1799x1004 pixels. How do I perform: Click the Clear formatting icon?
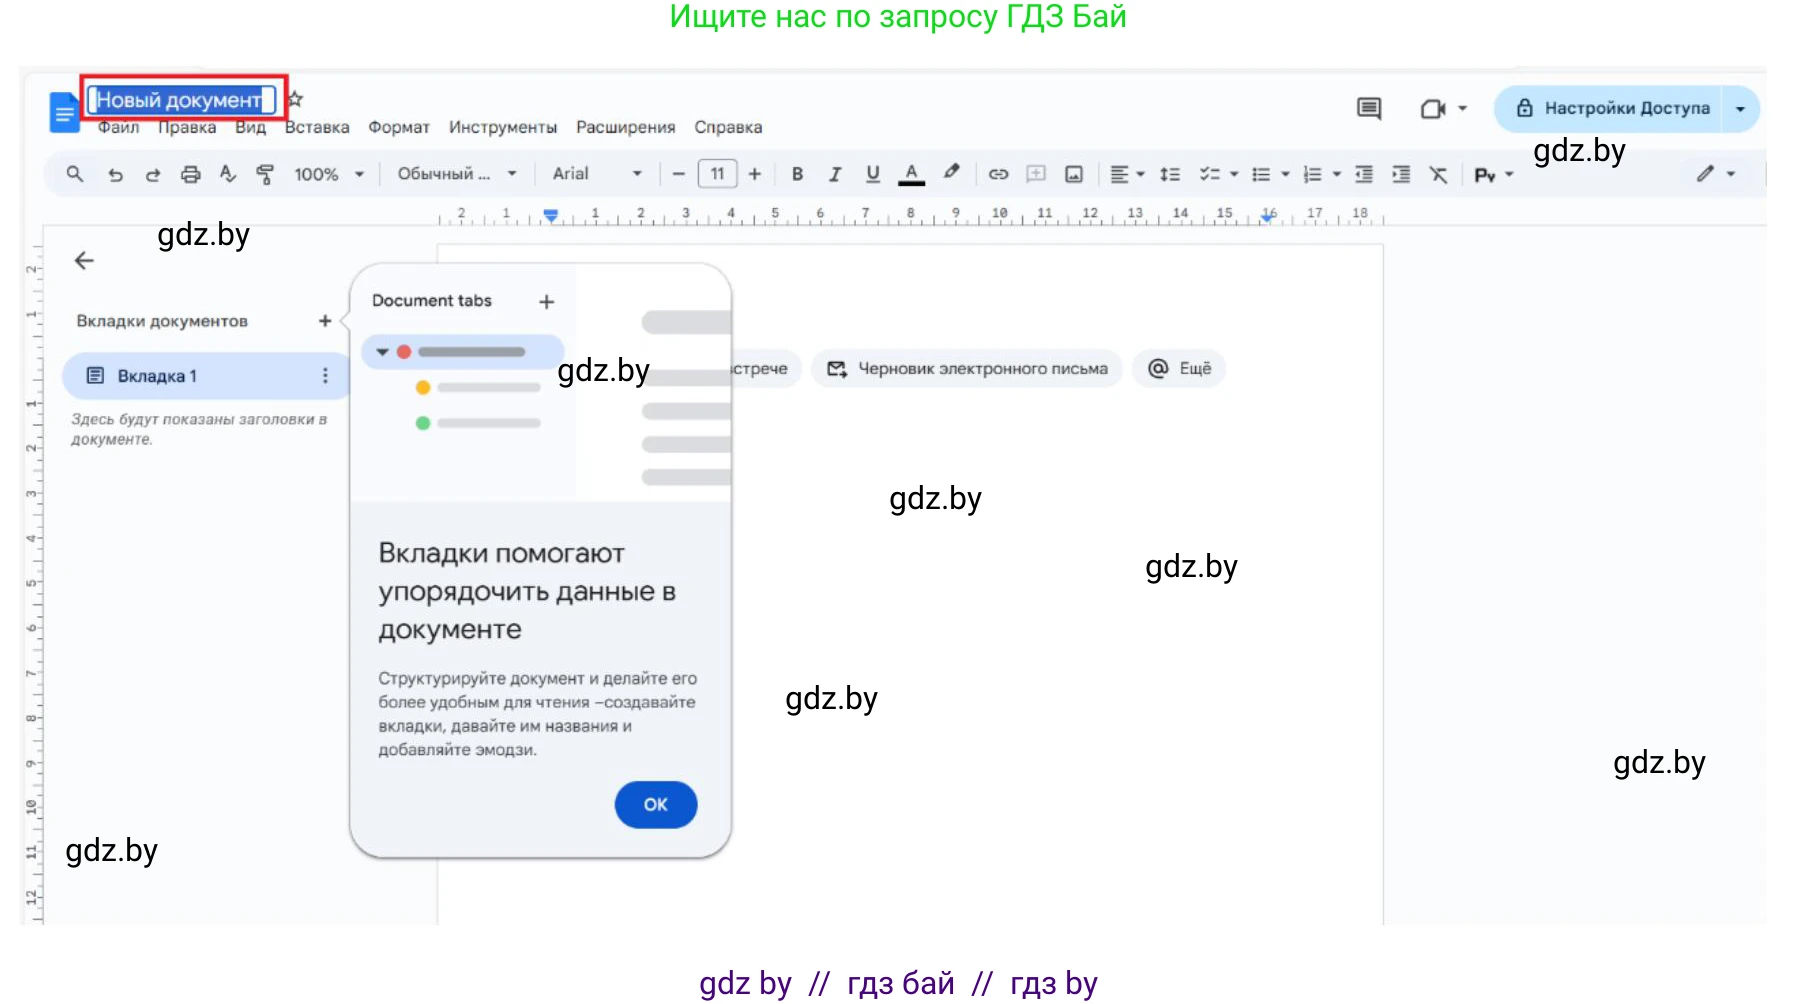(1438, 174)
